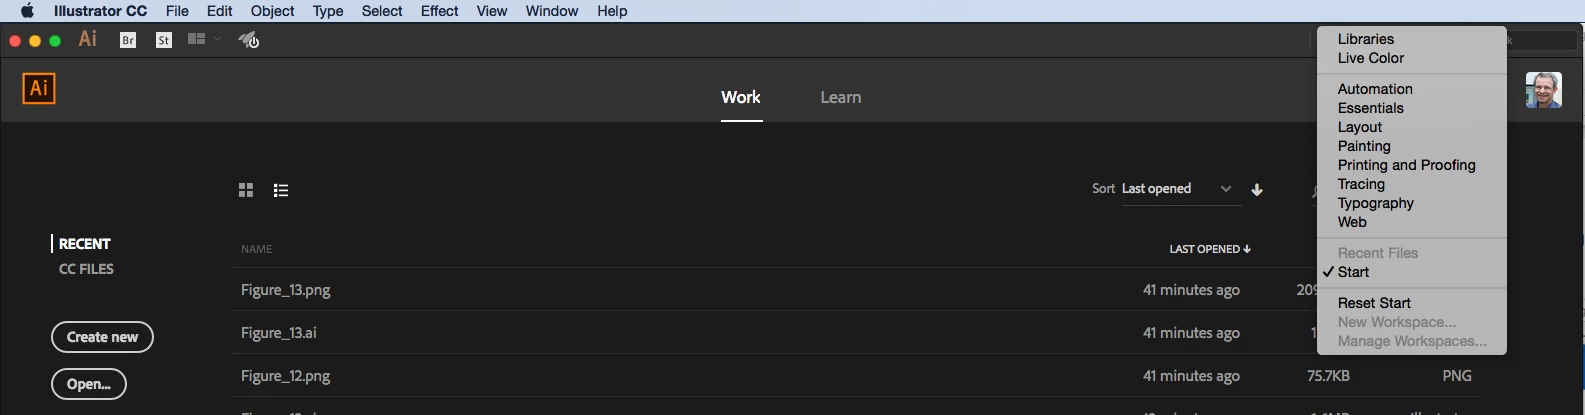The height and width of the screenshot is (415, 1585).
Task: Launch Adobe Bridge with the Br icon
Action: pyautogui.click(x=128, y=40)
